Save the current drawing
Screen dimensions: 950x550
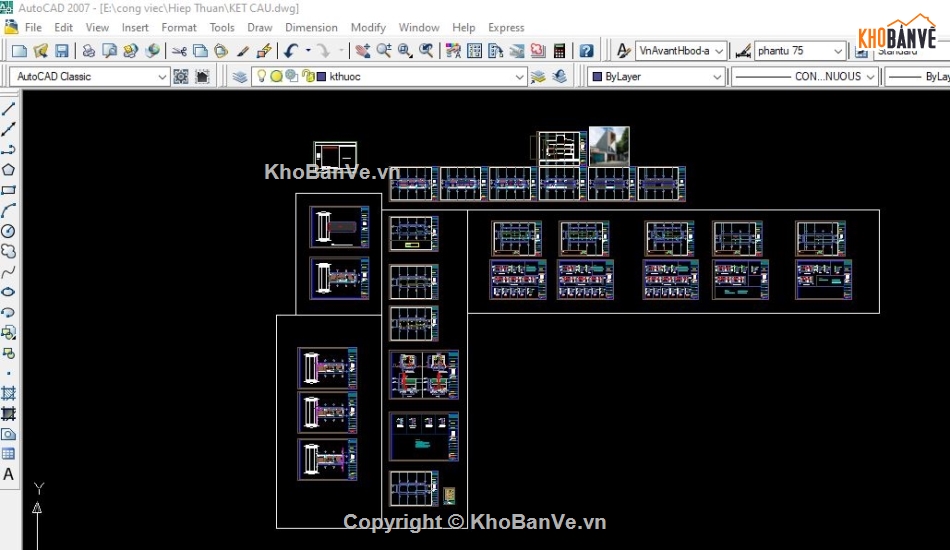click(x=62, y=51)
